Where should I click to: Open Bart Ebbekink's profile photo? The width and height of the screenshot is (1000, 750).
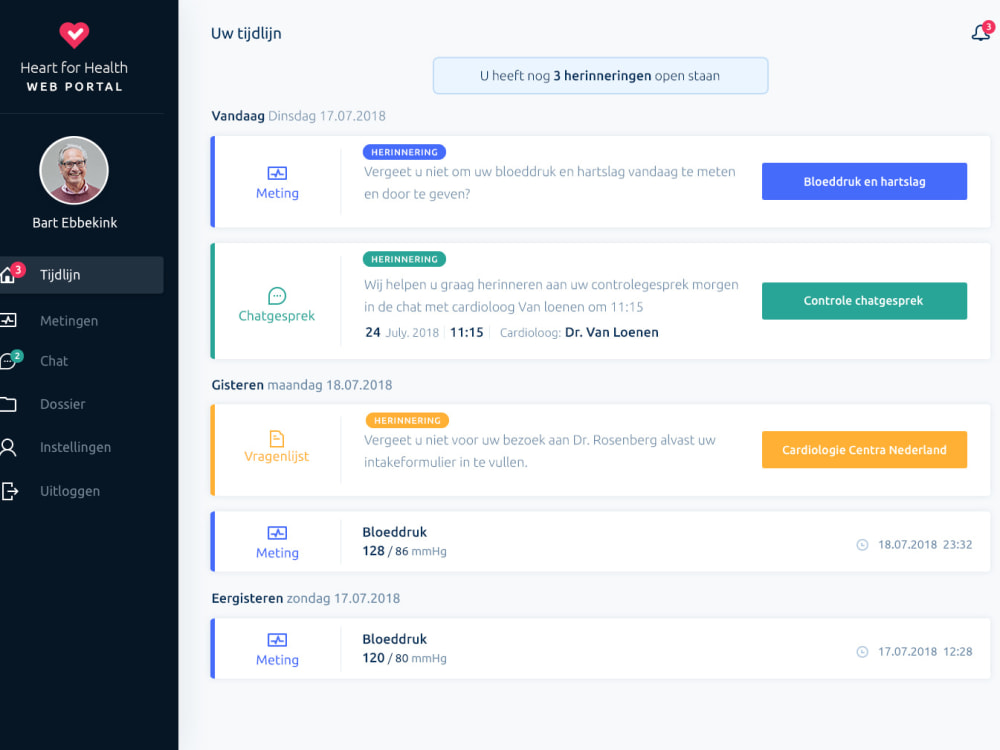point(74,170)
